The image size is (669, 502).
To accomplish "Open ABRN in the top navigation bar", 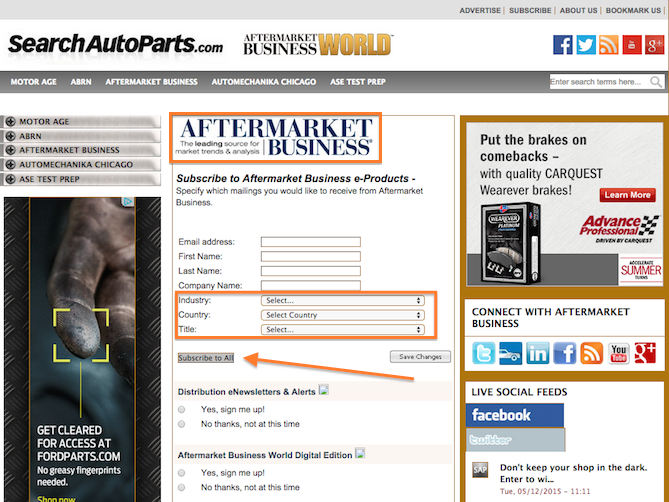I will coord(81,81).
